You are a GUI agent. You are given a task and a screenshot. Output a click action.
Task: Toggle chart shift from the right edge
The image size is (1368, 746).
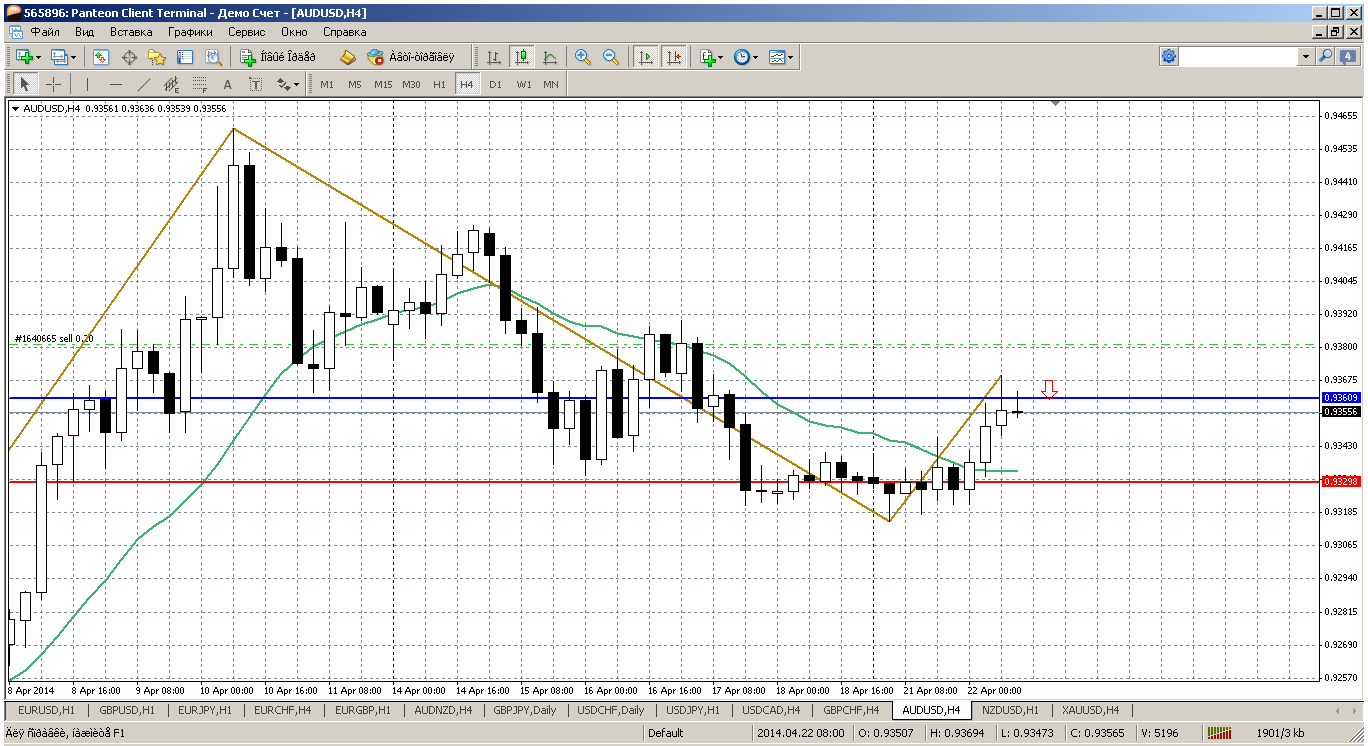click(674, 57)
